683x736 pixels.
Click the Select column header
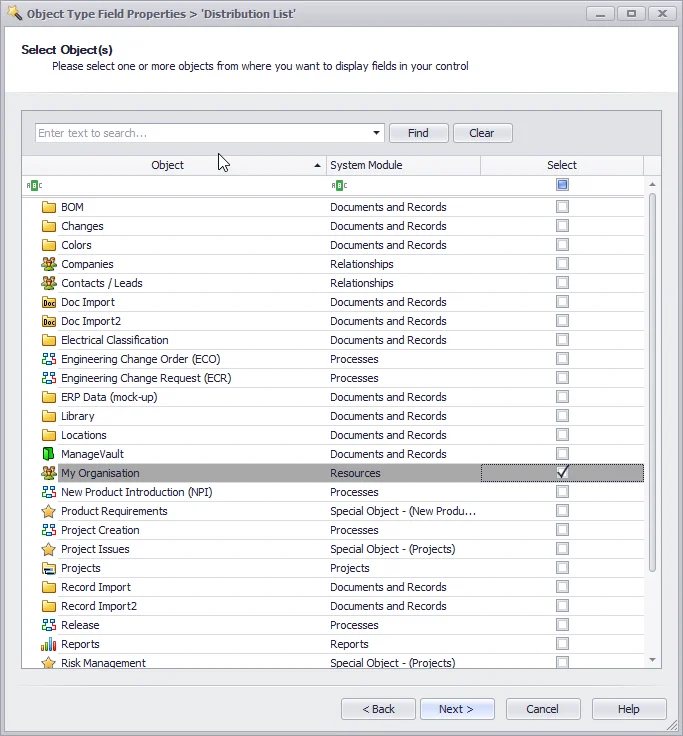pyautogui.click(x=562, y=165)
